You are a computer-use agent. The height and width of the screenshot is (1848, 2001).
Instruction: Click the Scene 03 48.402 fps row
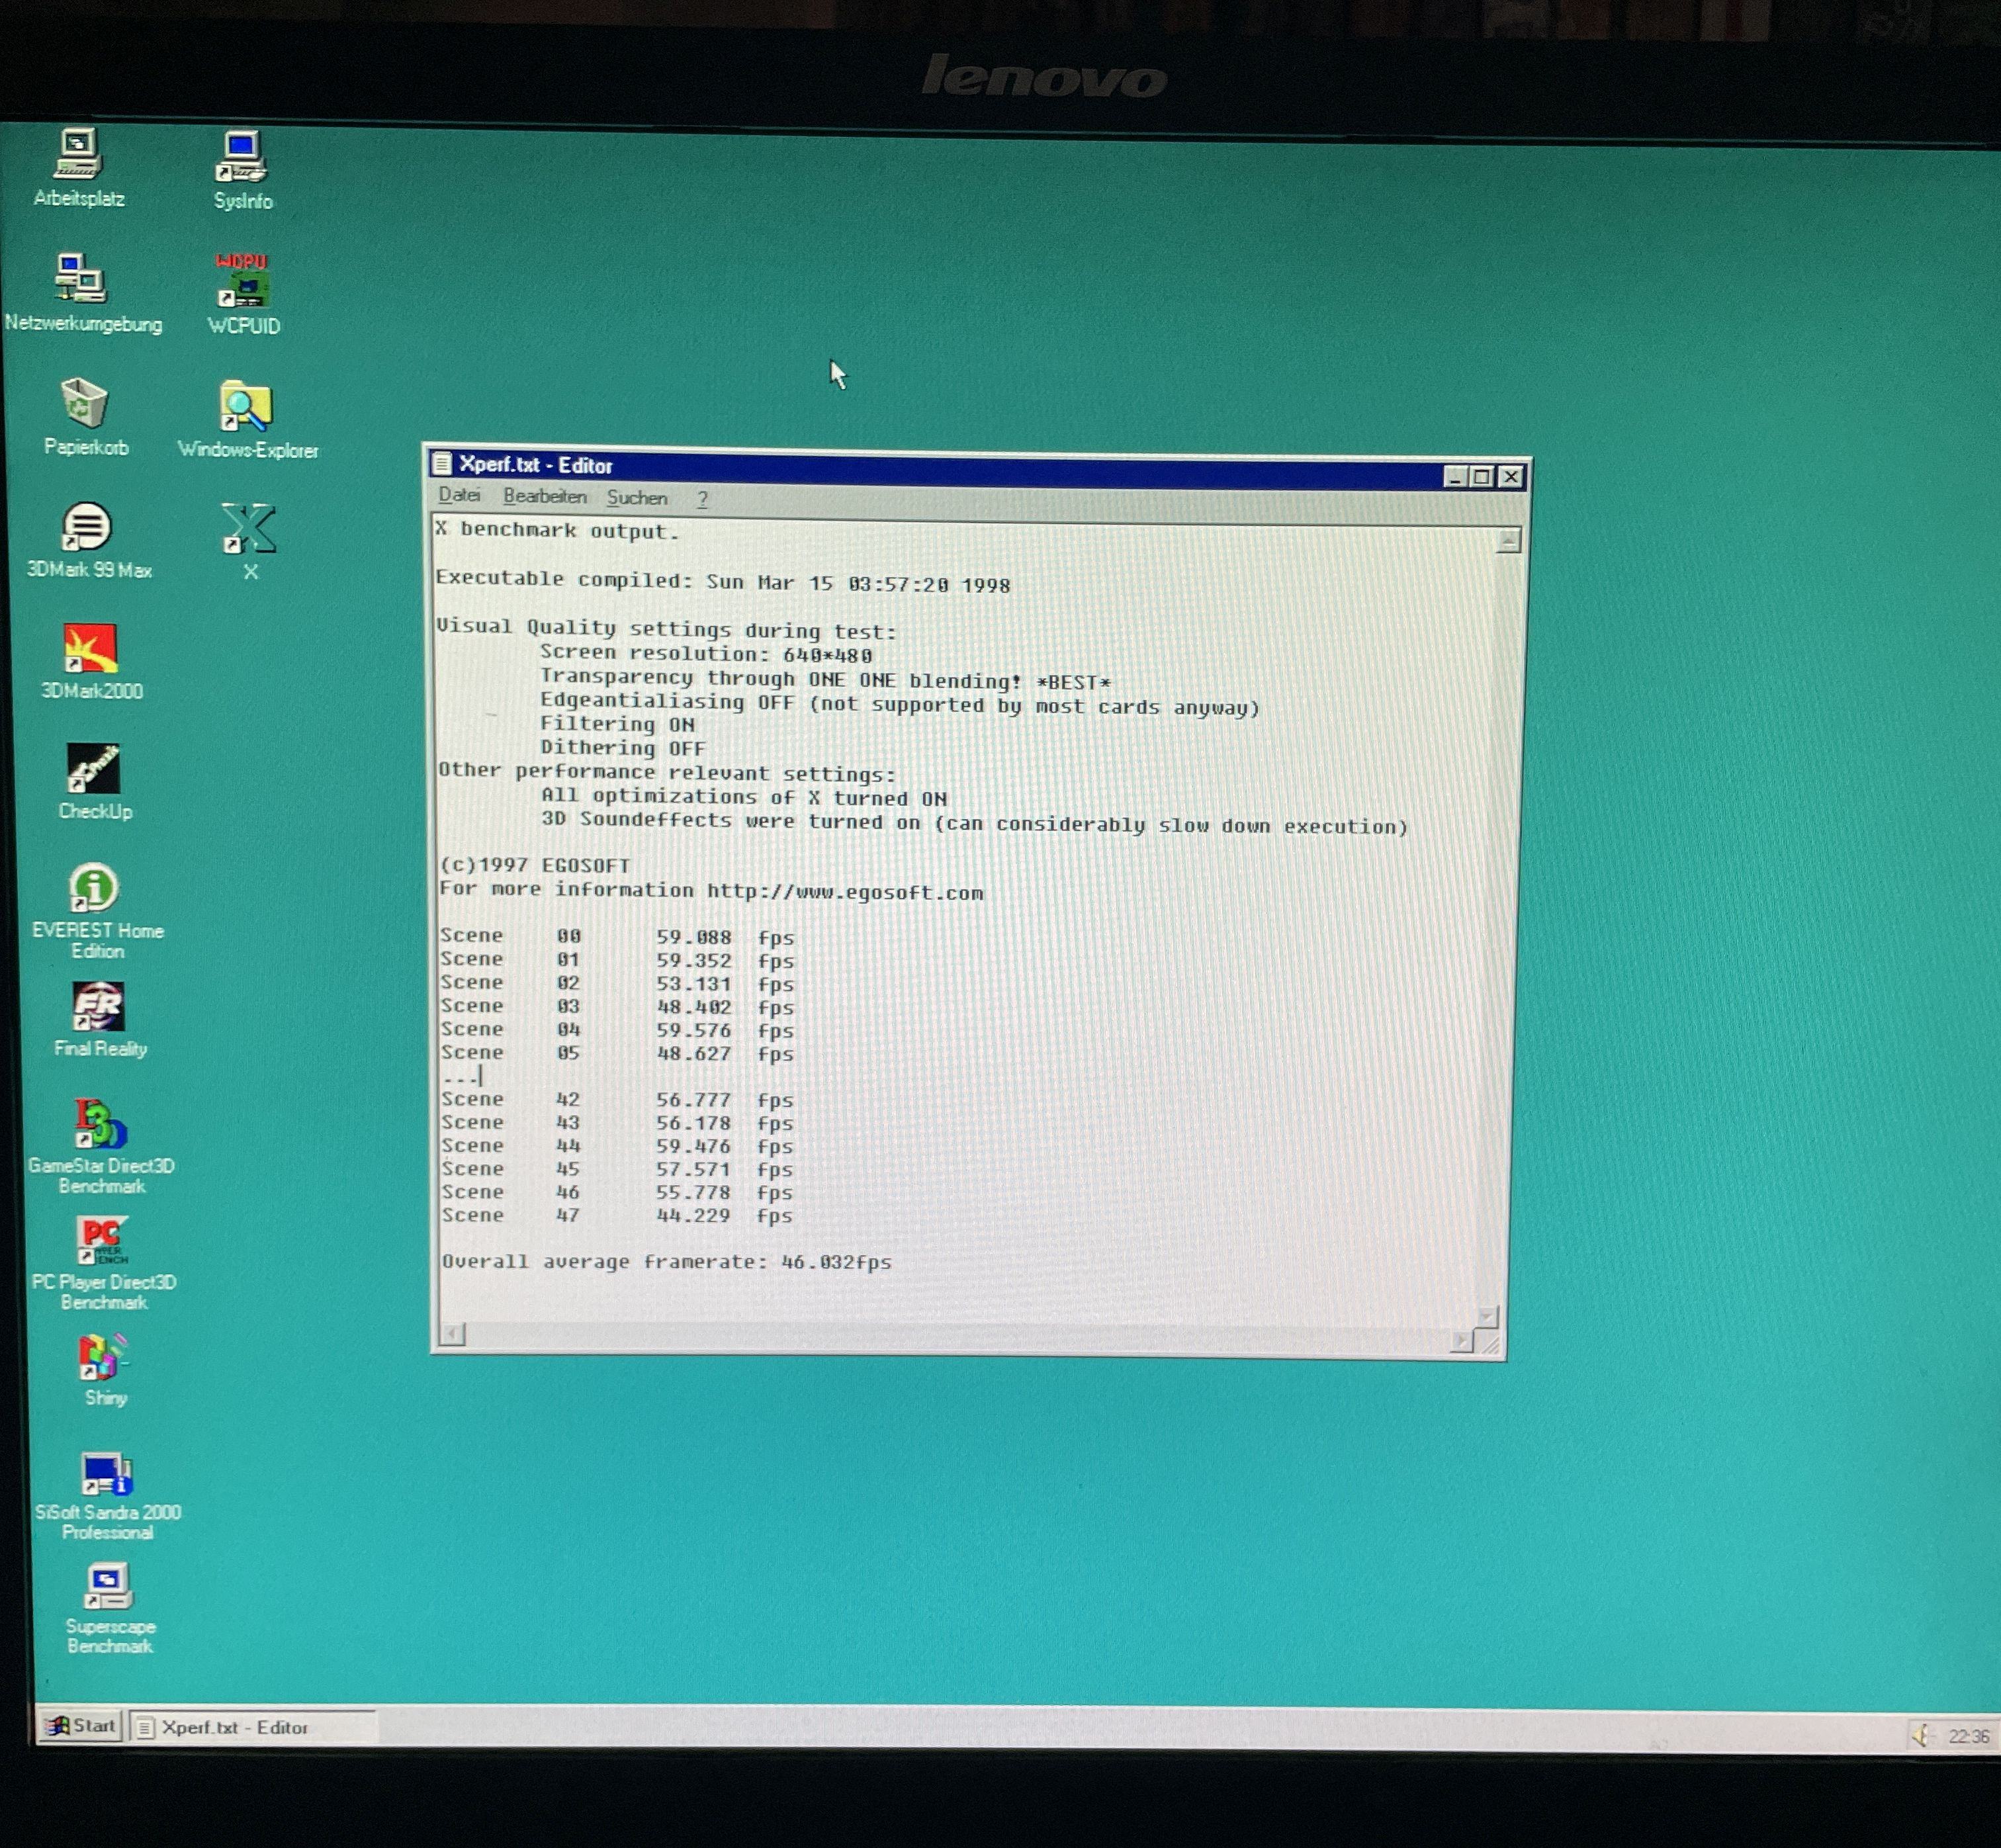[x=617, y=1007]
